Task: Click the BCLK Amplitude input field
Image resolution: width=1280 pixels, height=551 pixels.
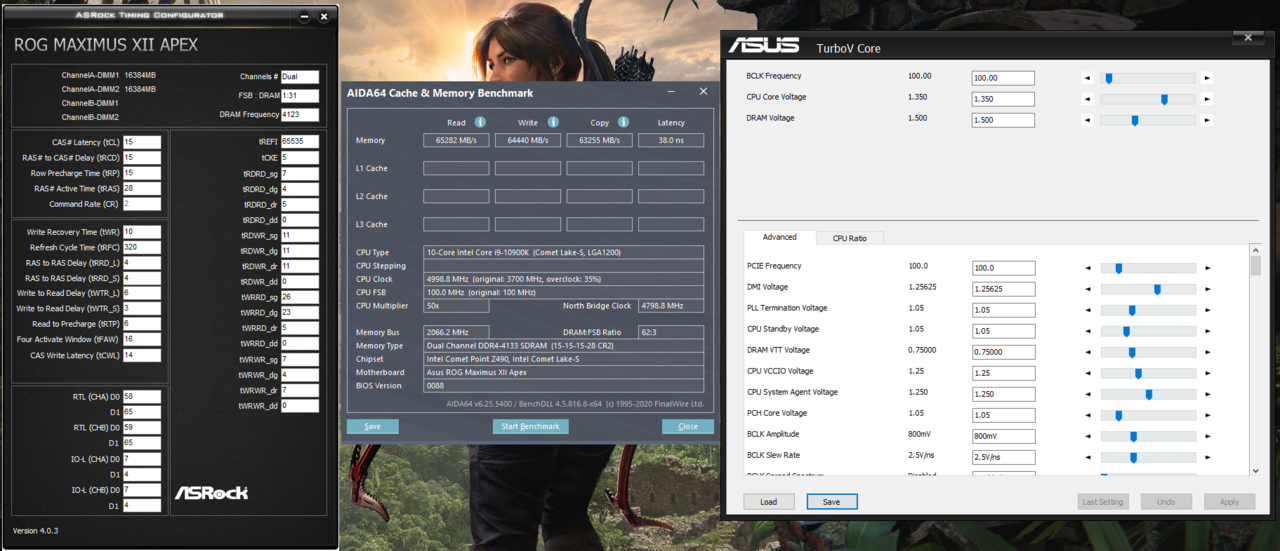Action: (1003, 436)
